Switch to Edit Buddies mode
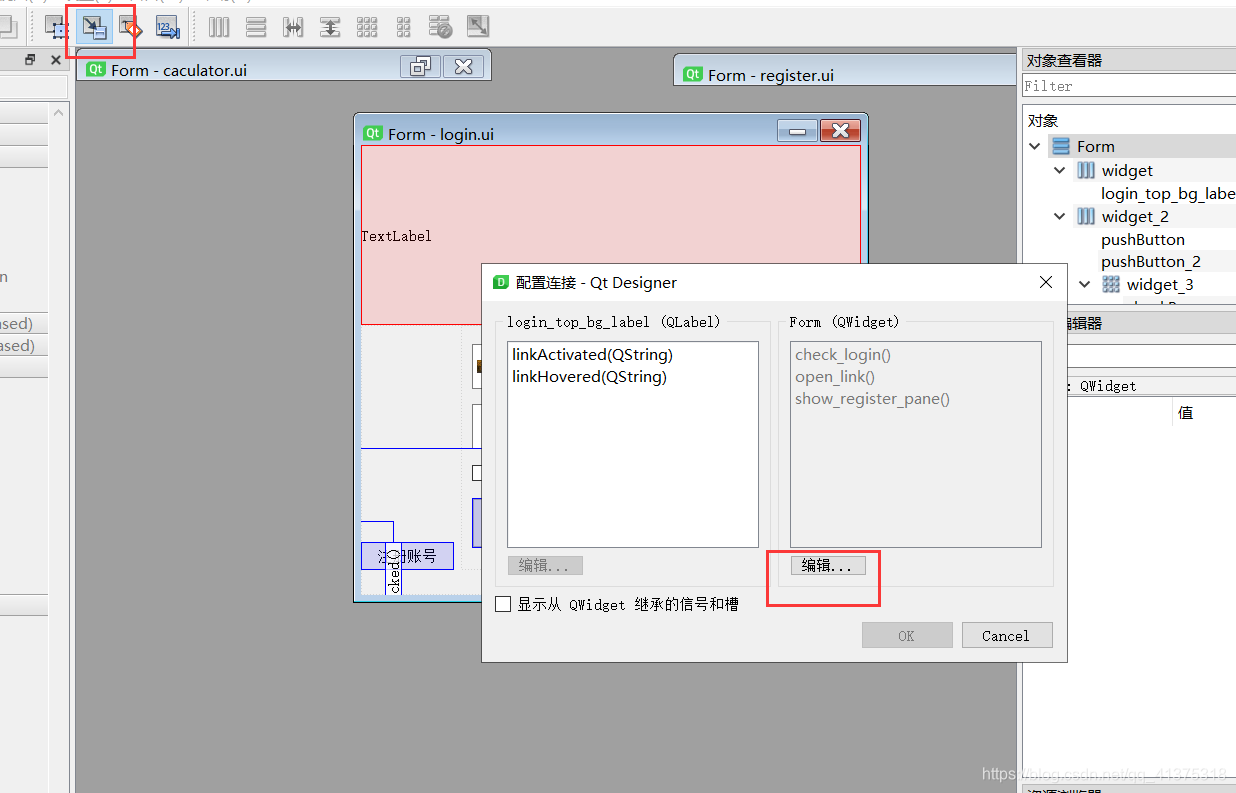 (x=130, y=27)
